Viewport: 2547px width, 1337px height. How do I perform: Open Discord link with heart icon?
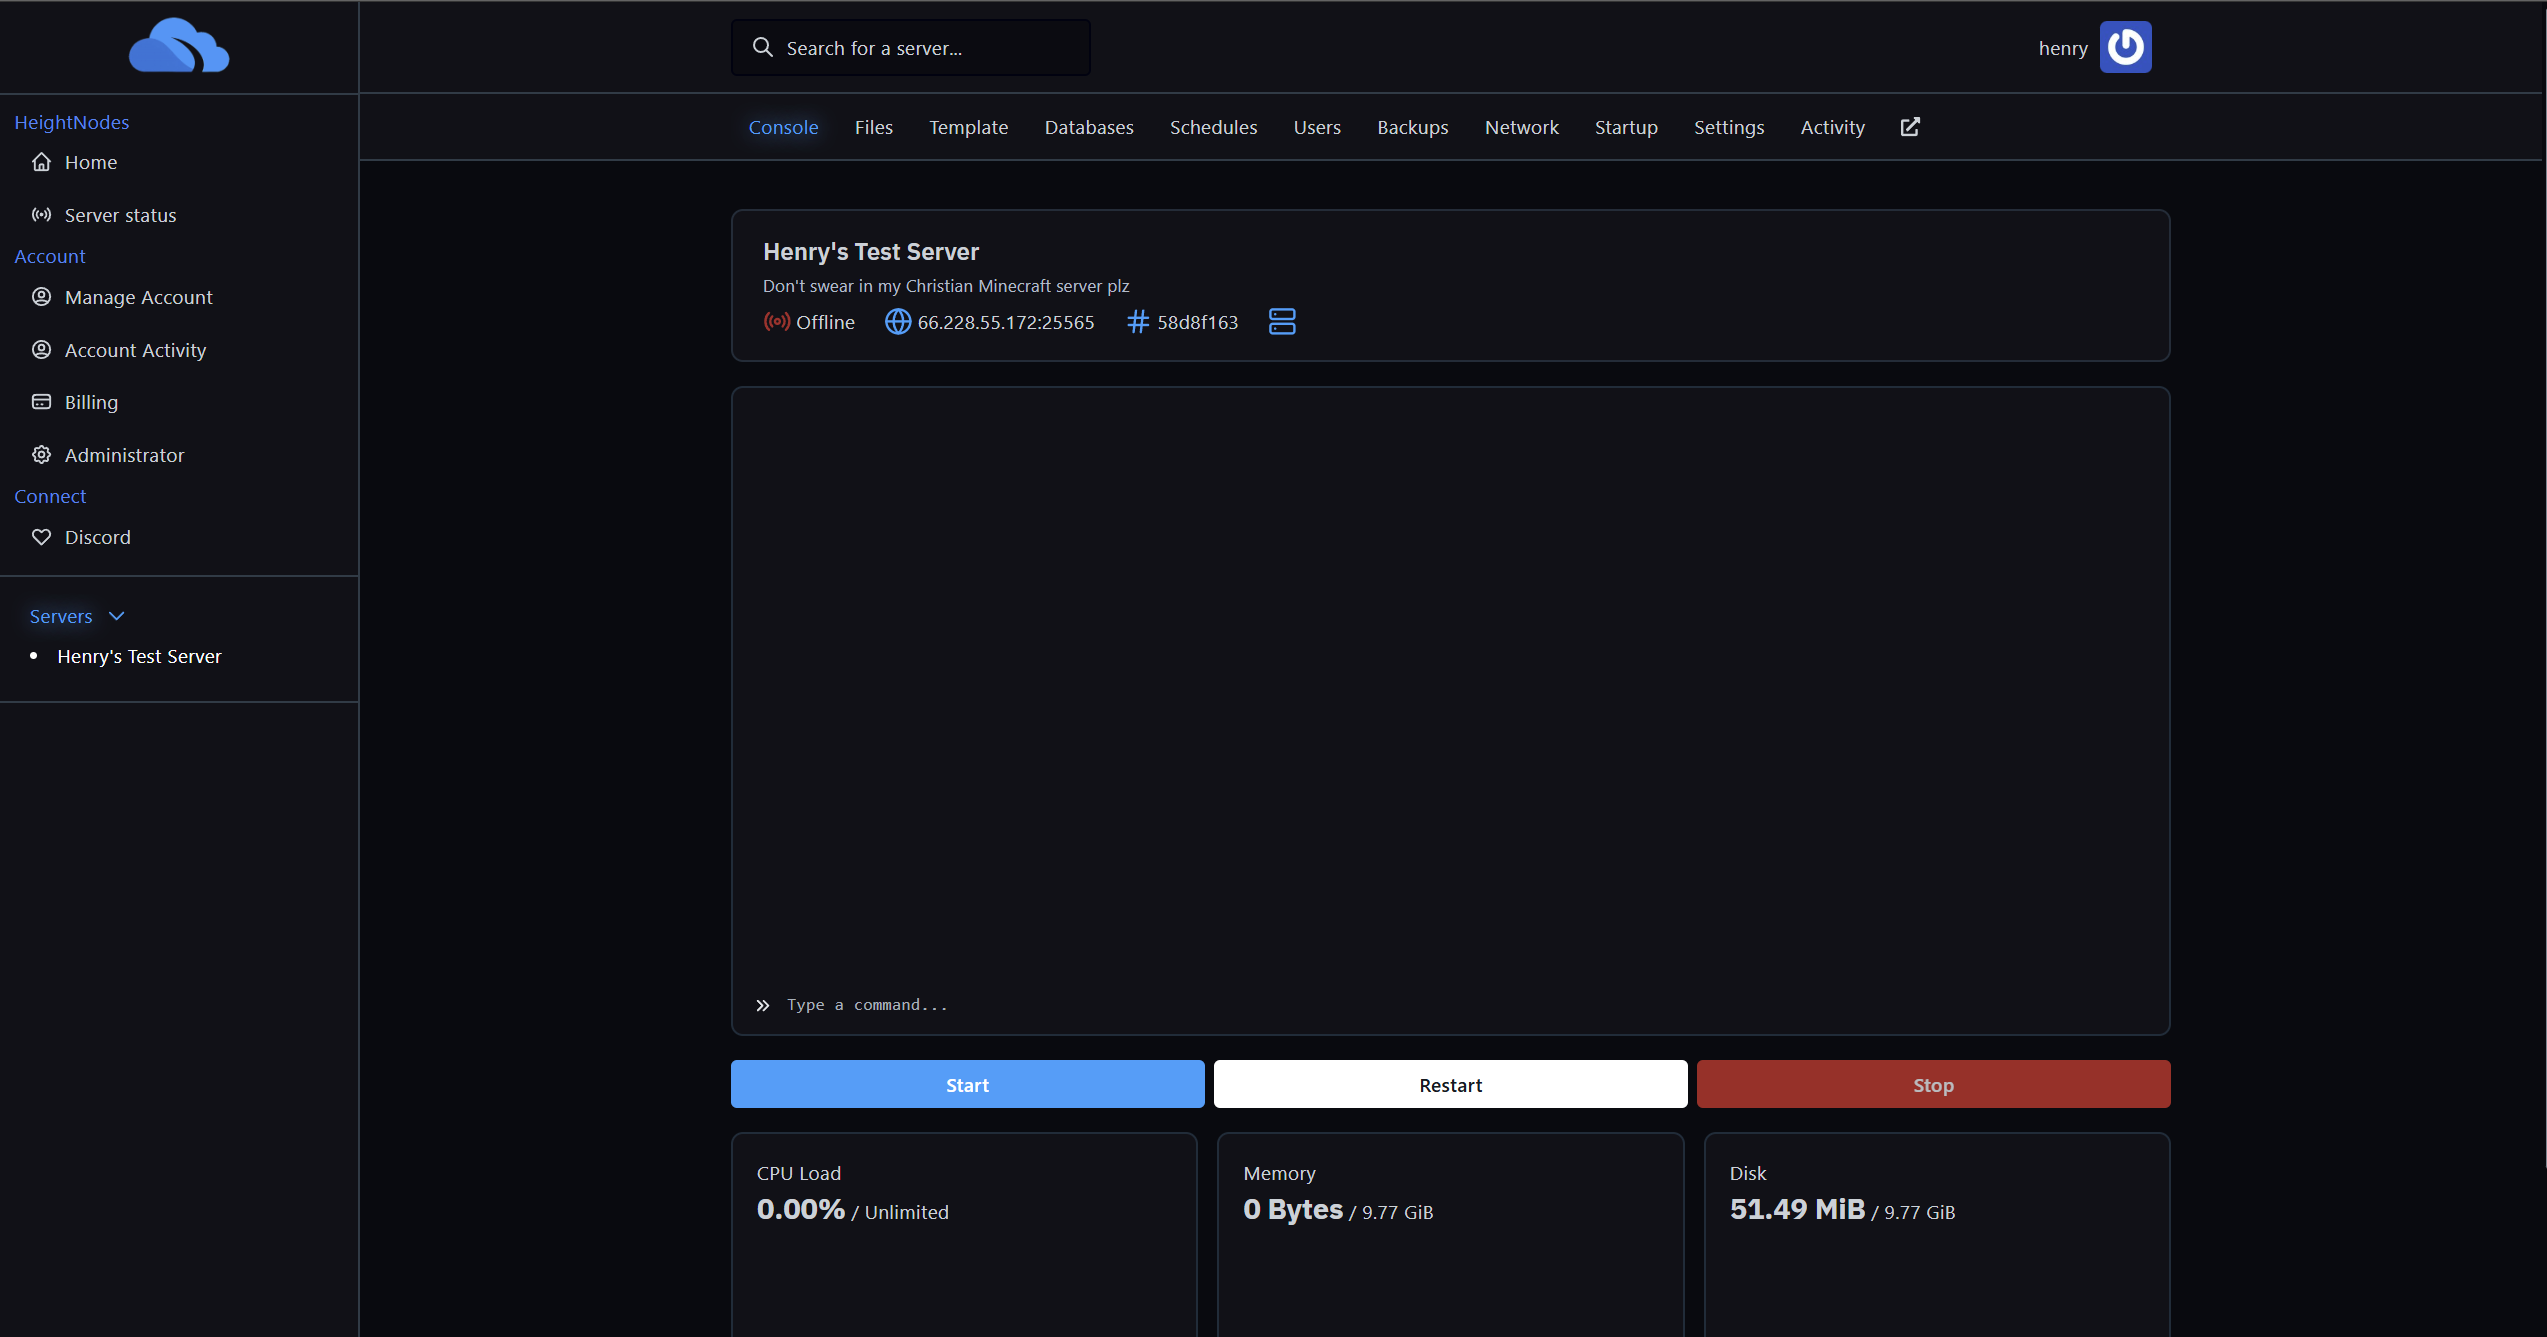tap(97, 537)
